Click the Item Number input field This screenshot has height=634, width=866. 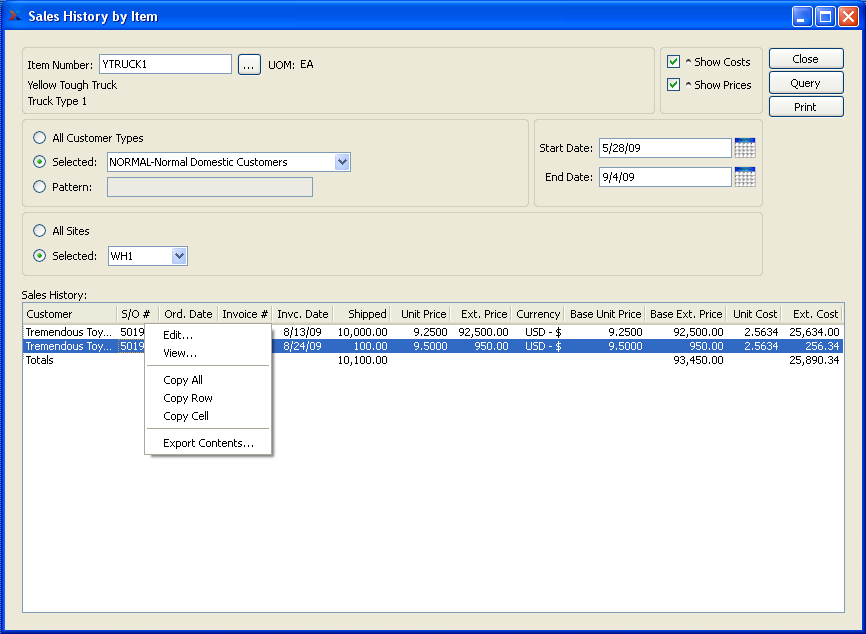coord(165,65)
